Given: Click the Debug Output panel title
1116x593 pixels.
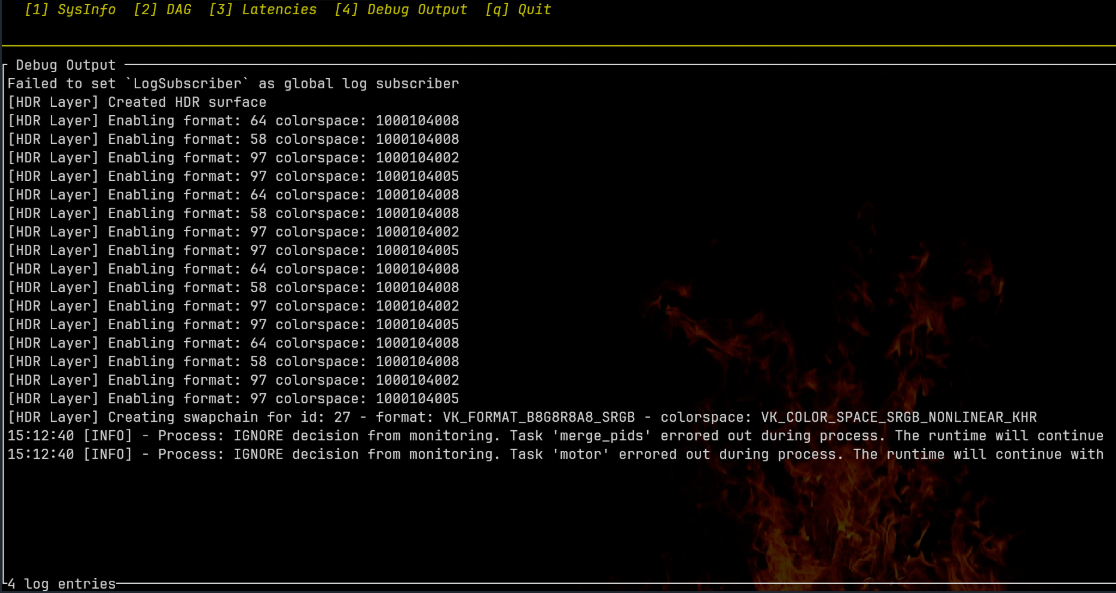Looking at the screenshot, I should (65, 65).
